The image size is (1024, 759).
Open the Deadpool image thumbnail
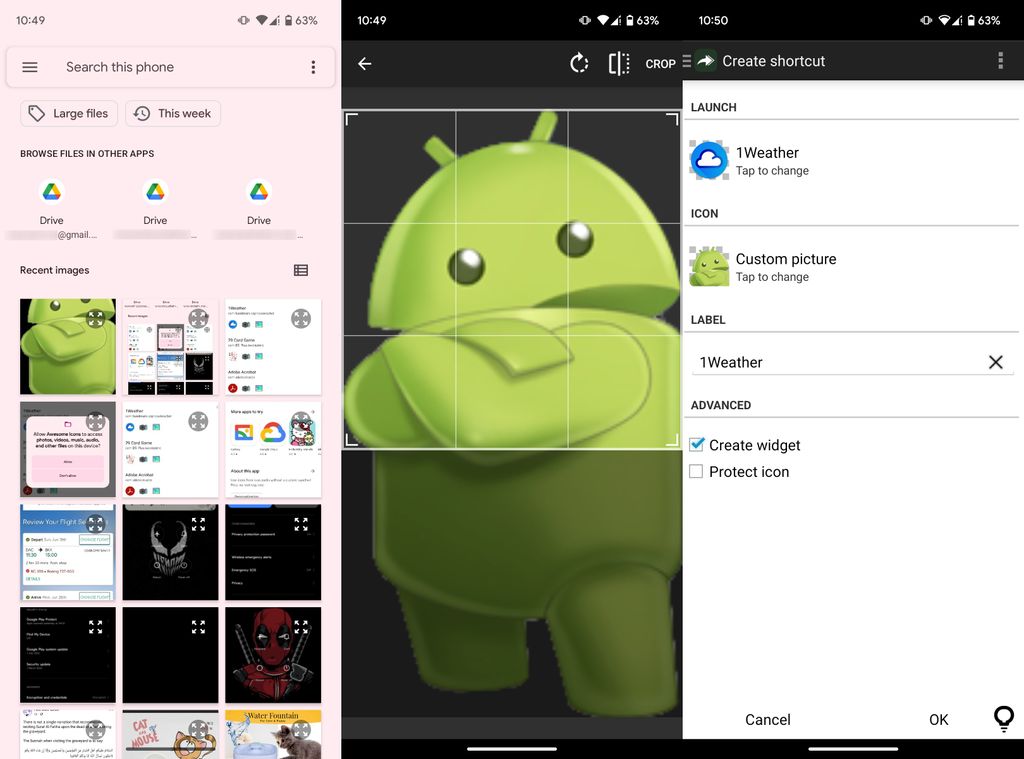tap(273, 655)
